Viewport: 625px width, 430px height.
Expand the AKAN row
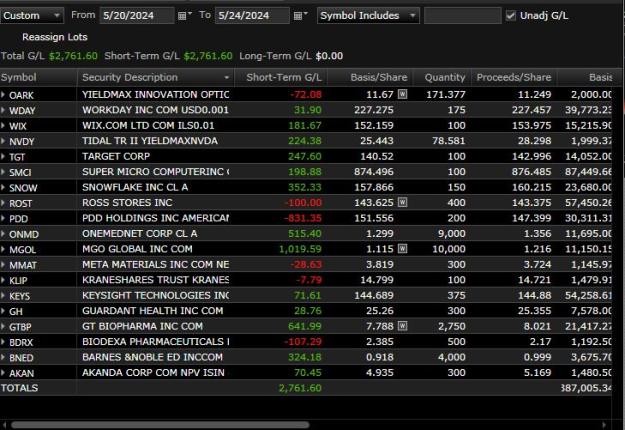click(3, 373)
